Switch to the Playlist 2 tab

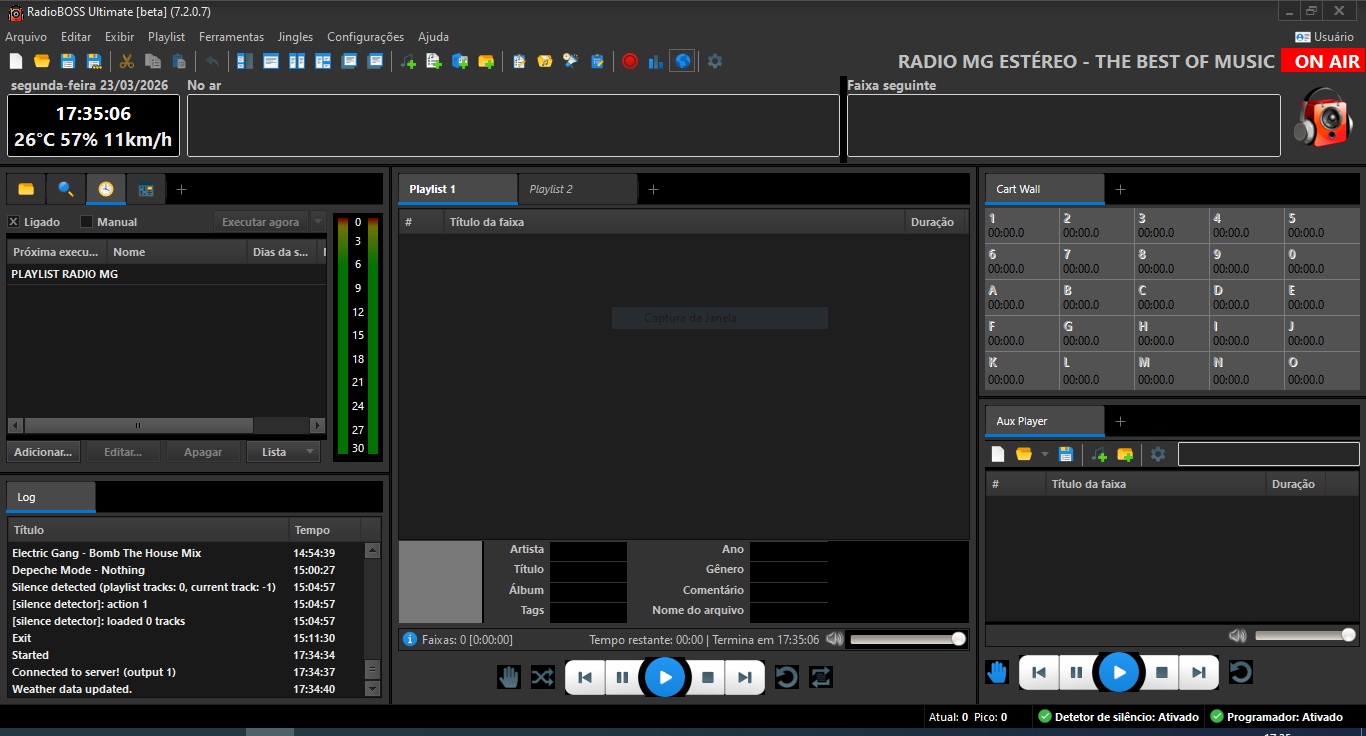(551, 189)
